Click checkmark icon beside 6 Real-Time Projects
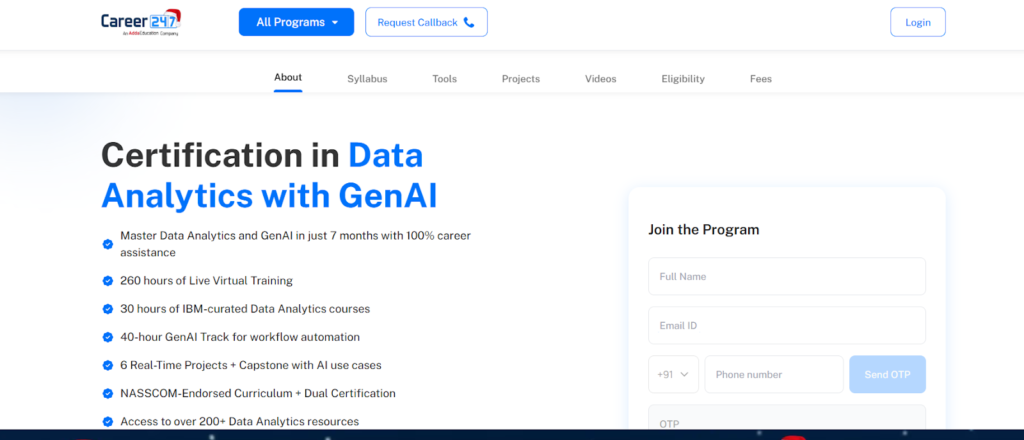 (x=108, y=366)
